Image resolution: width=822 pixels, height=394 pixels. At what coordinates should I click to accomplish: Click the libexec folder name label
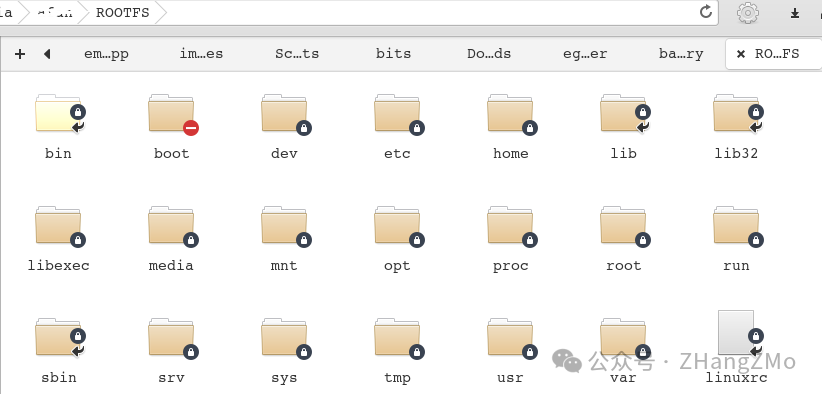[59, 266]
